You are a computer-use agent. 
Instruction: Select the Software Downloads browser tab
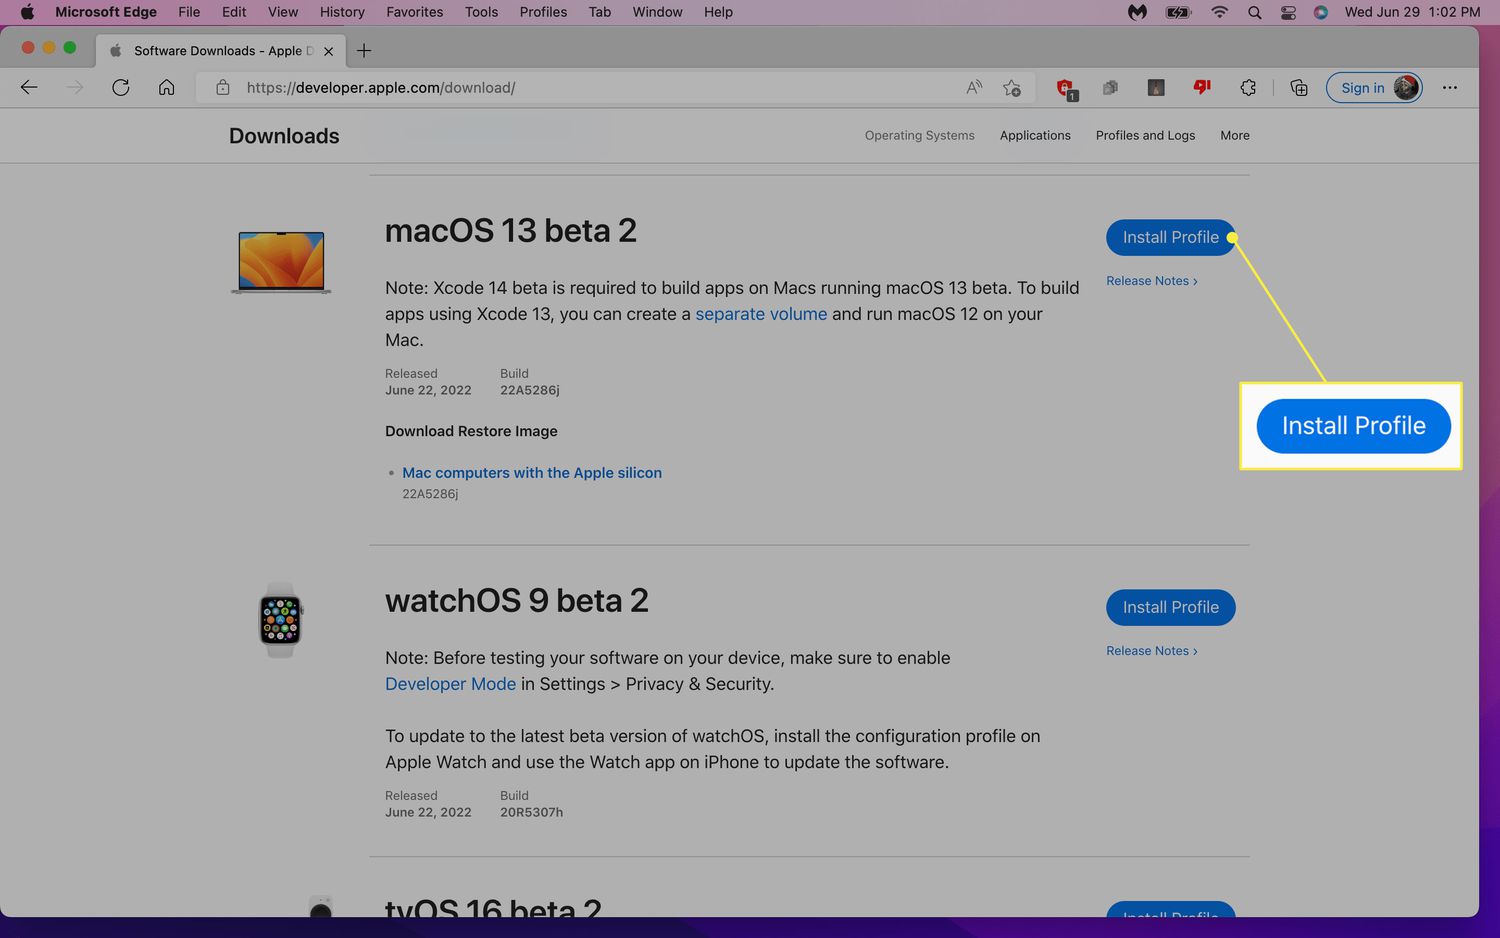[x=221, y=51]
